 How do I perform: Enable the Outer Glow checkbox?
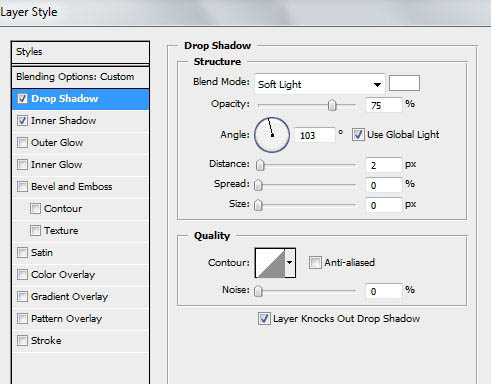click(x=22, y=143)
